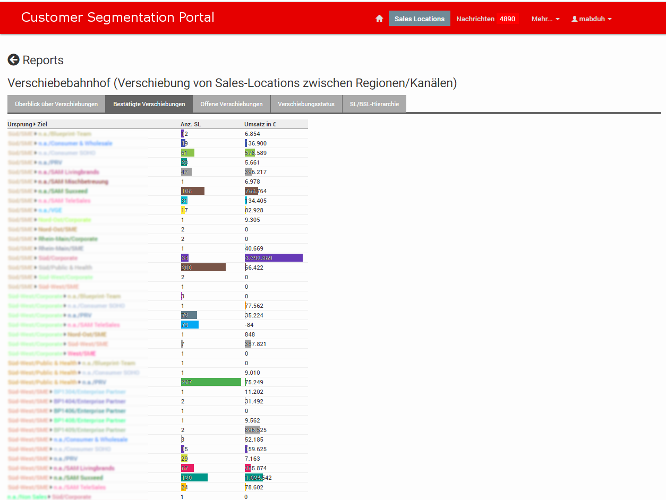
Task: Select the Bestätigte Verschiebungen tab
Action: [x=149, y=104]
